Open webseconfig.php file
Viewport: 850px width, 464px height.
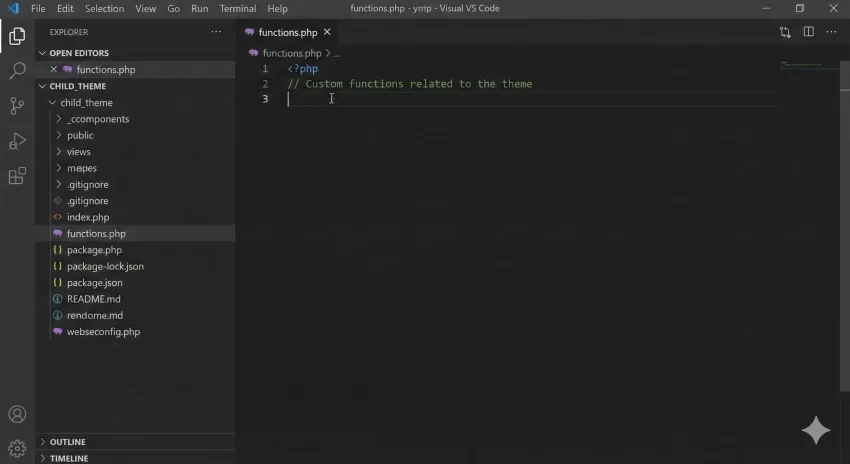point(103,332)
